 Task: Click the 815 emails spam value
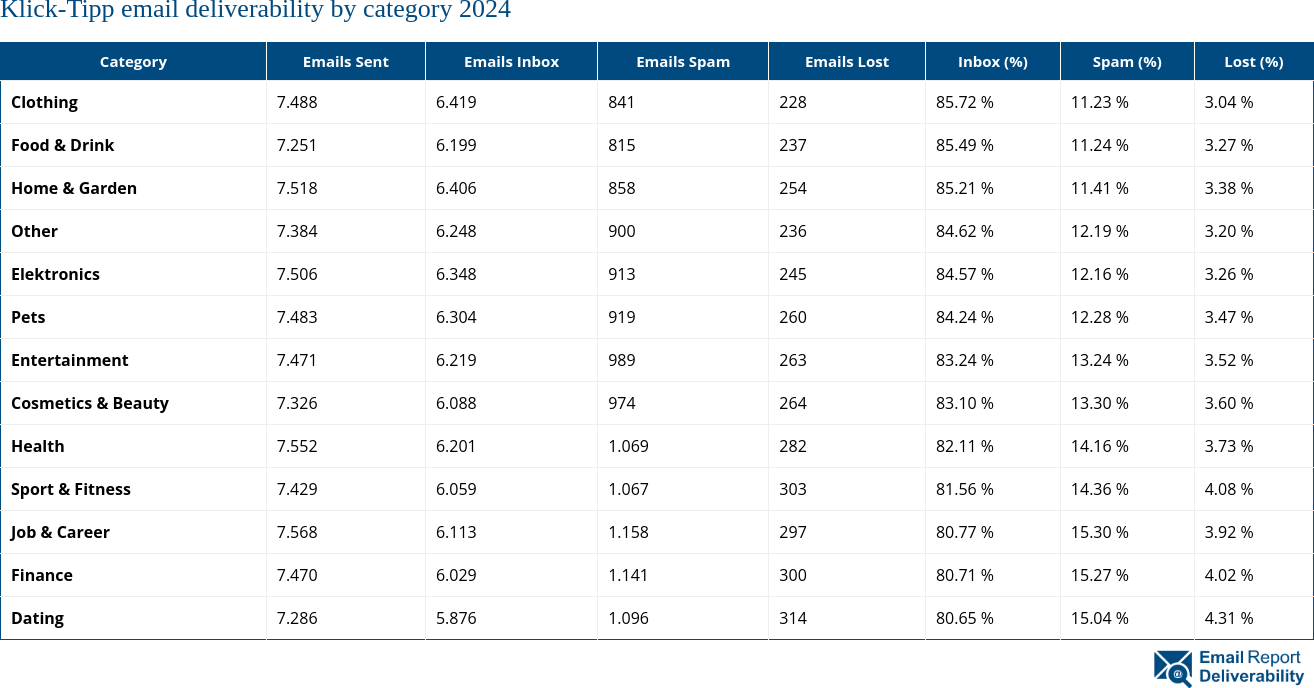(621, 145)
